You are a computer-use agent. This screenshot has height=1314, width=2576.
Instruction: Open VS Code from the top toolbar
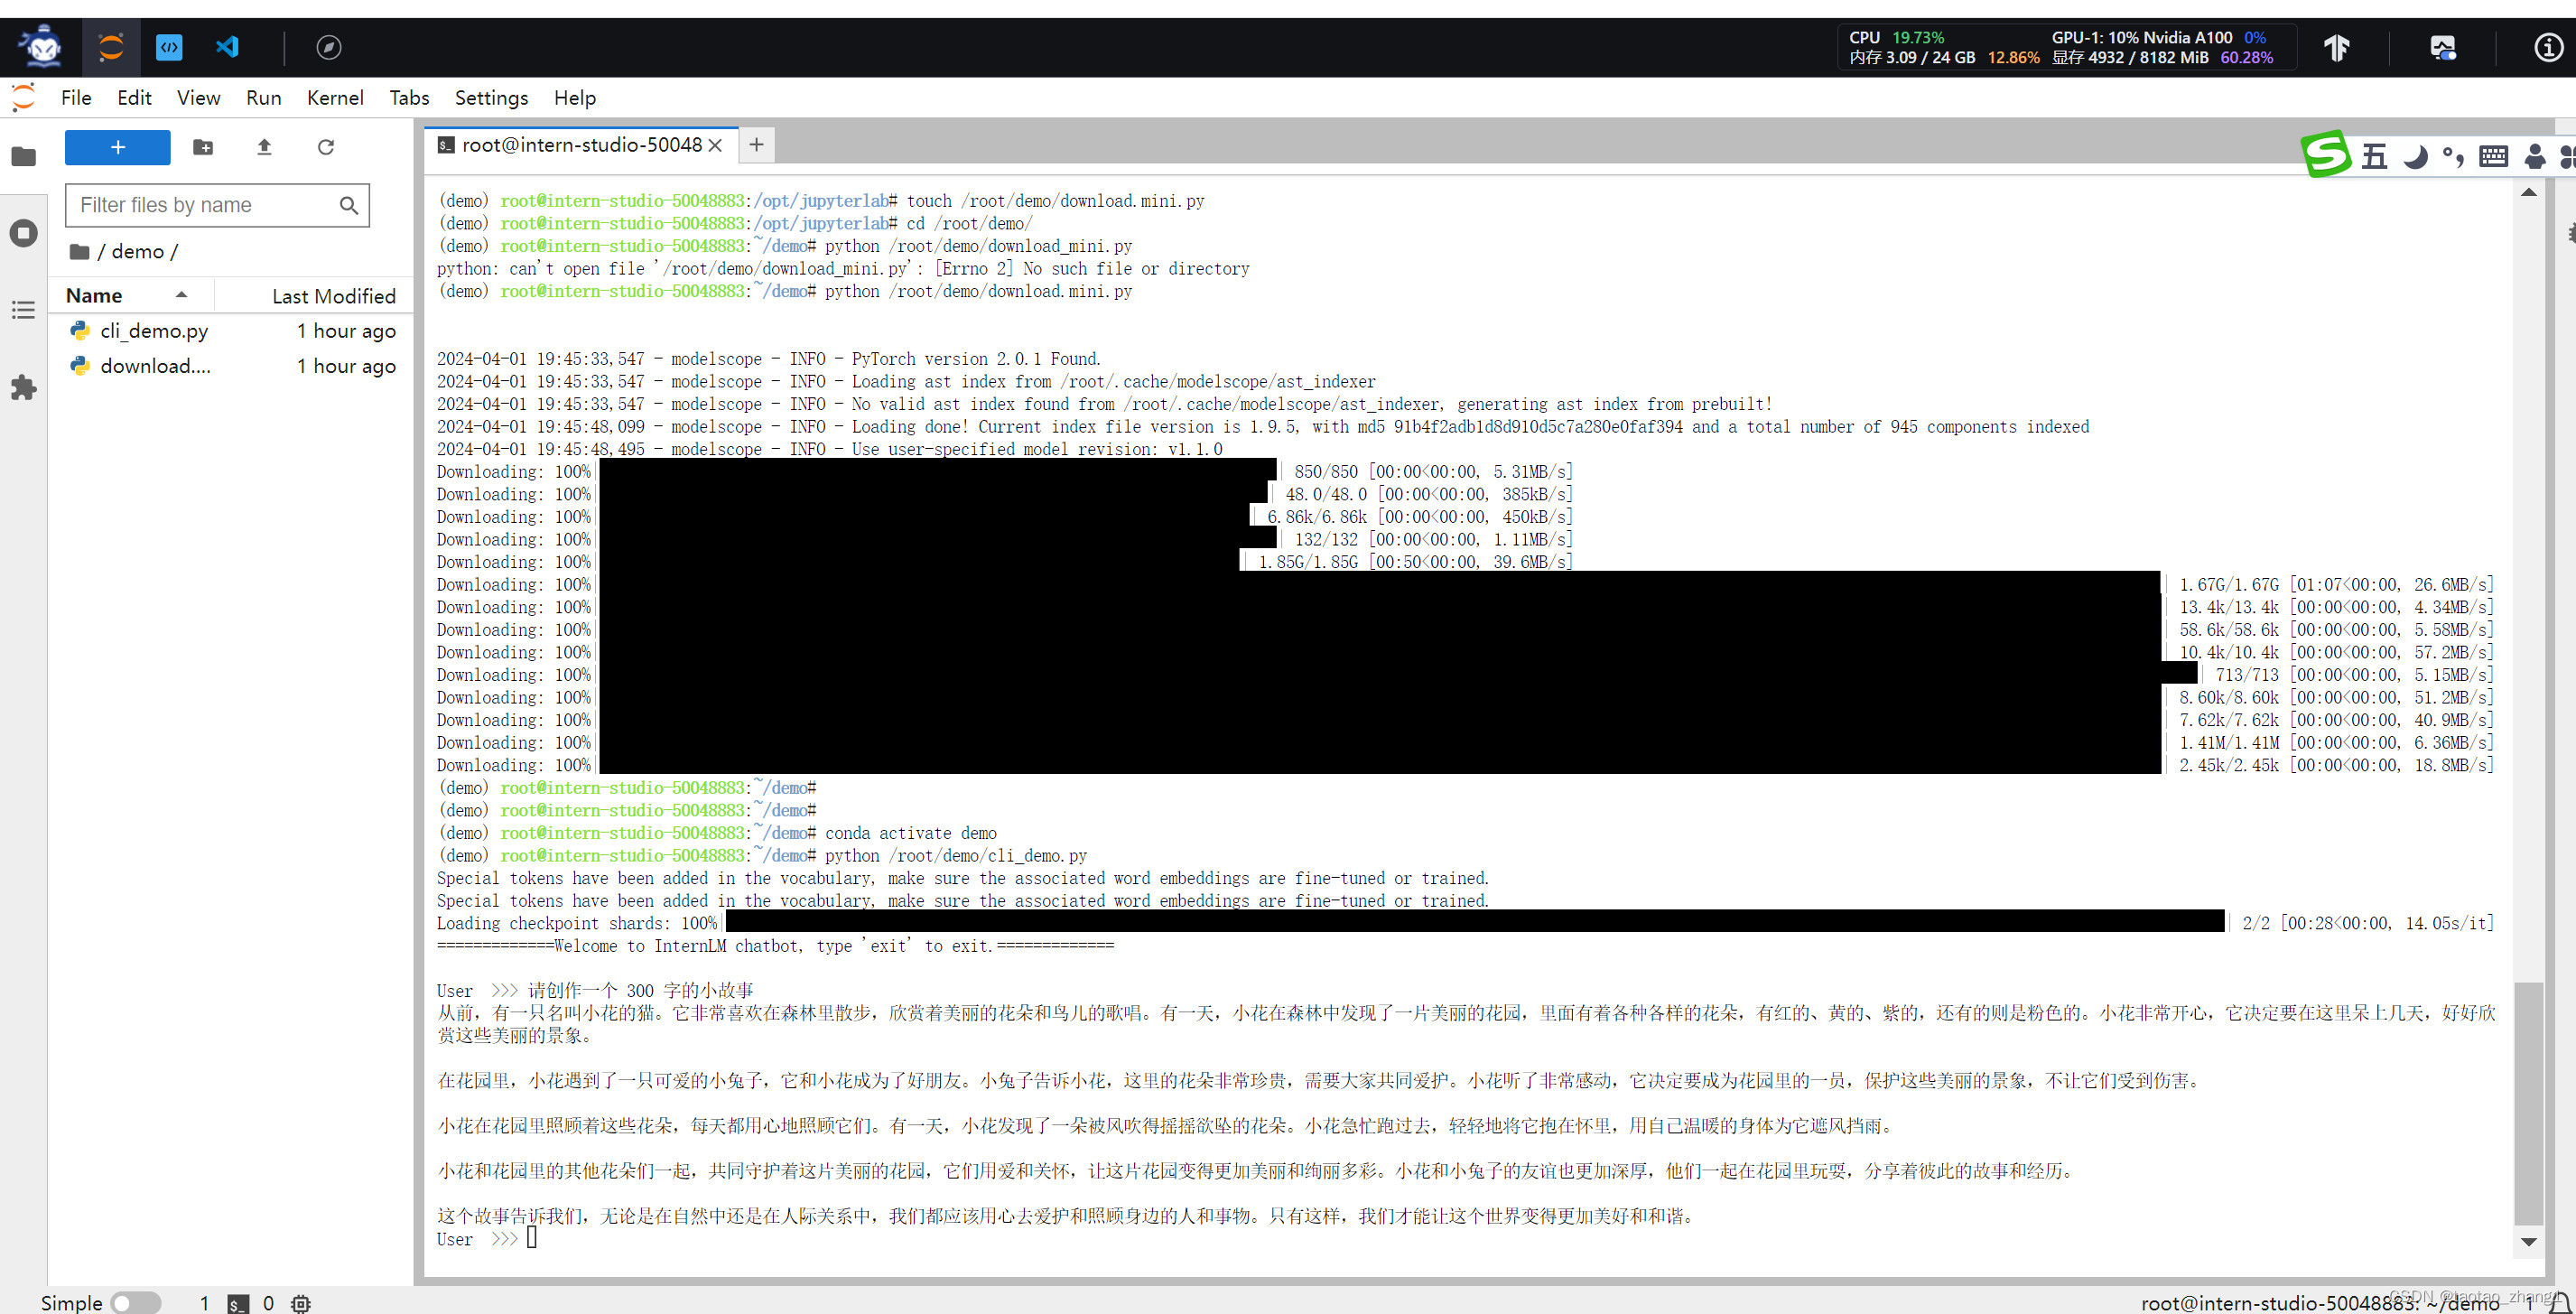point(226,47)
